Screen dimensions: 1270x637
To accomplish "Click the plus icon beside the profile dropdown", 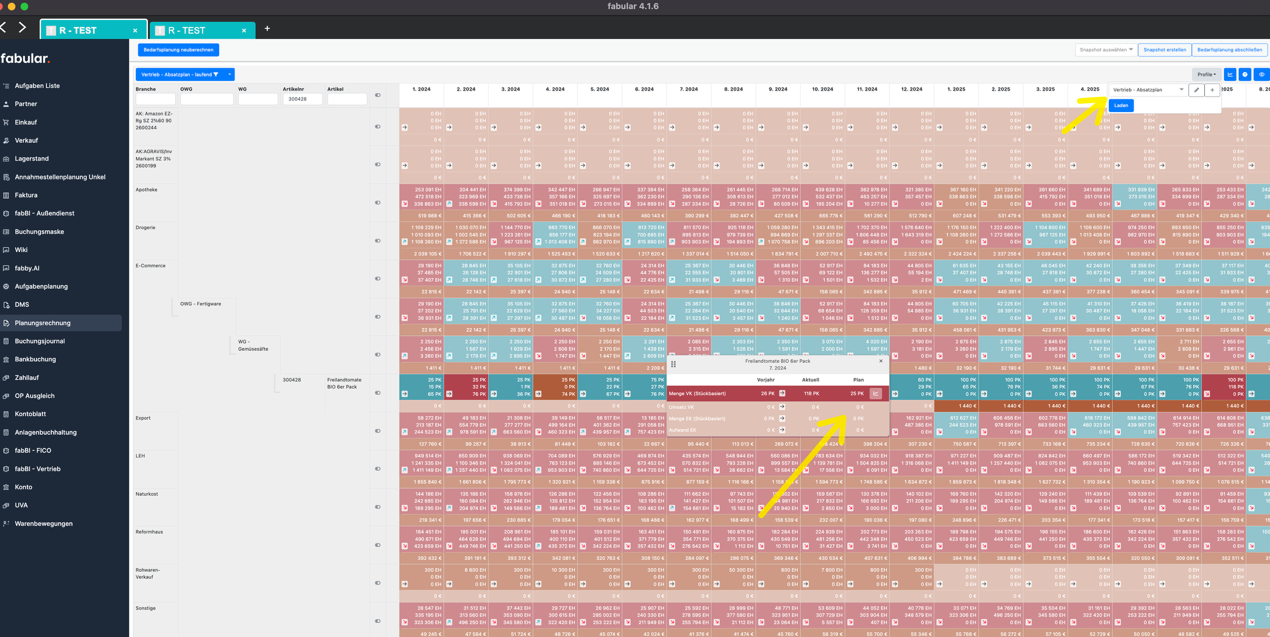I will (x=1212, y=90).
